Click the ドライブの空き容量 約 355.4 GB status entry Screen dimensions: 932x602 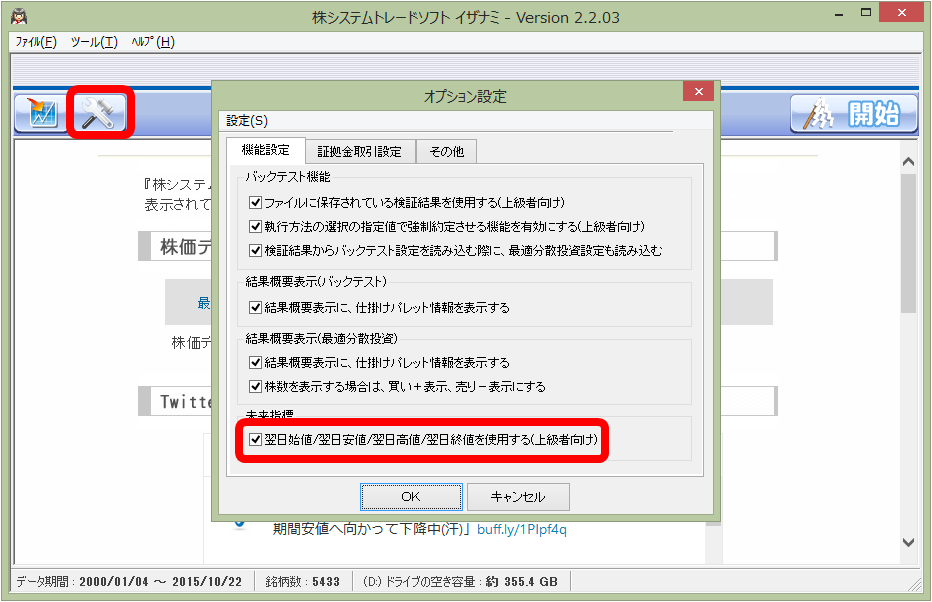pos(460,582)
